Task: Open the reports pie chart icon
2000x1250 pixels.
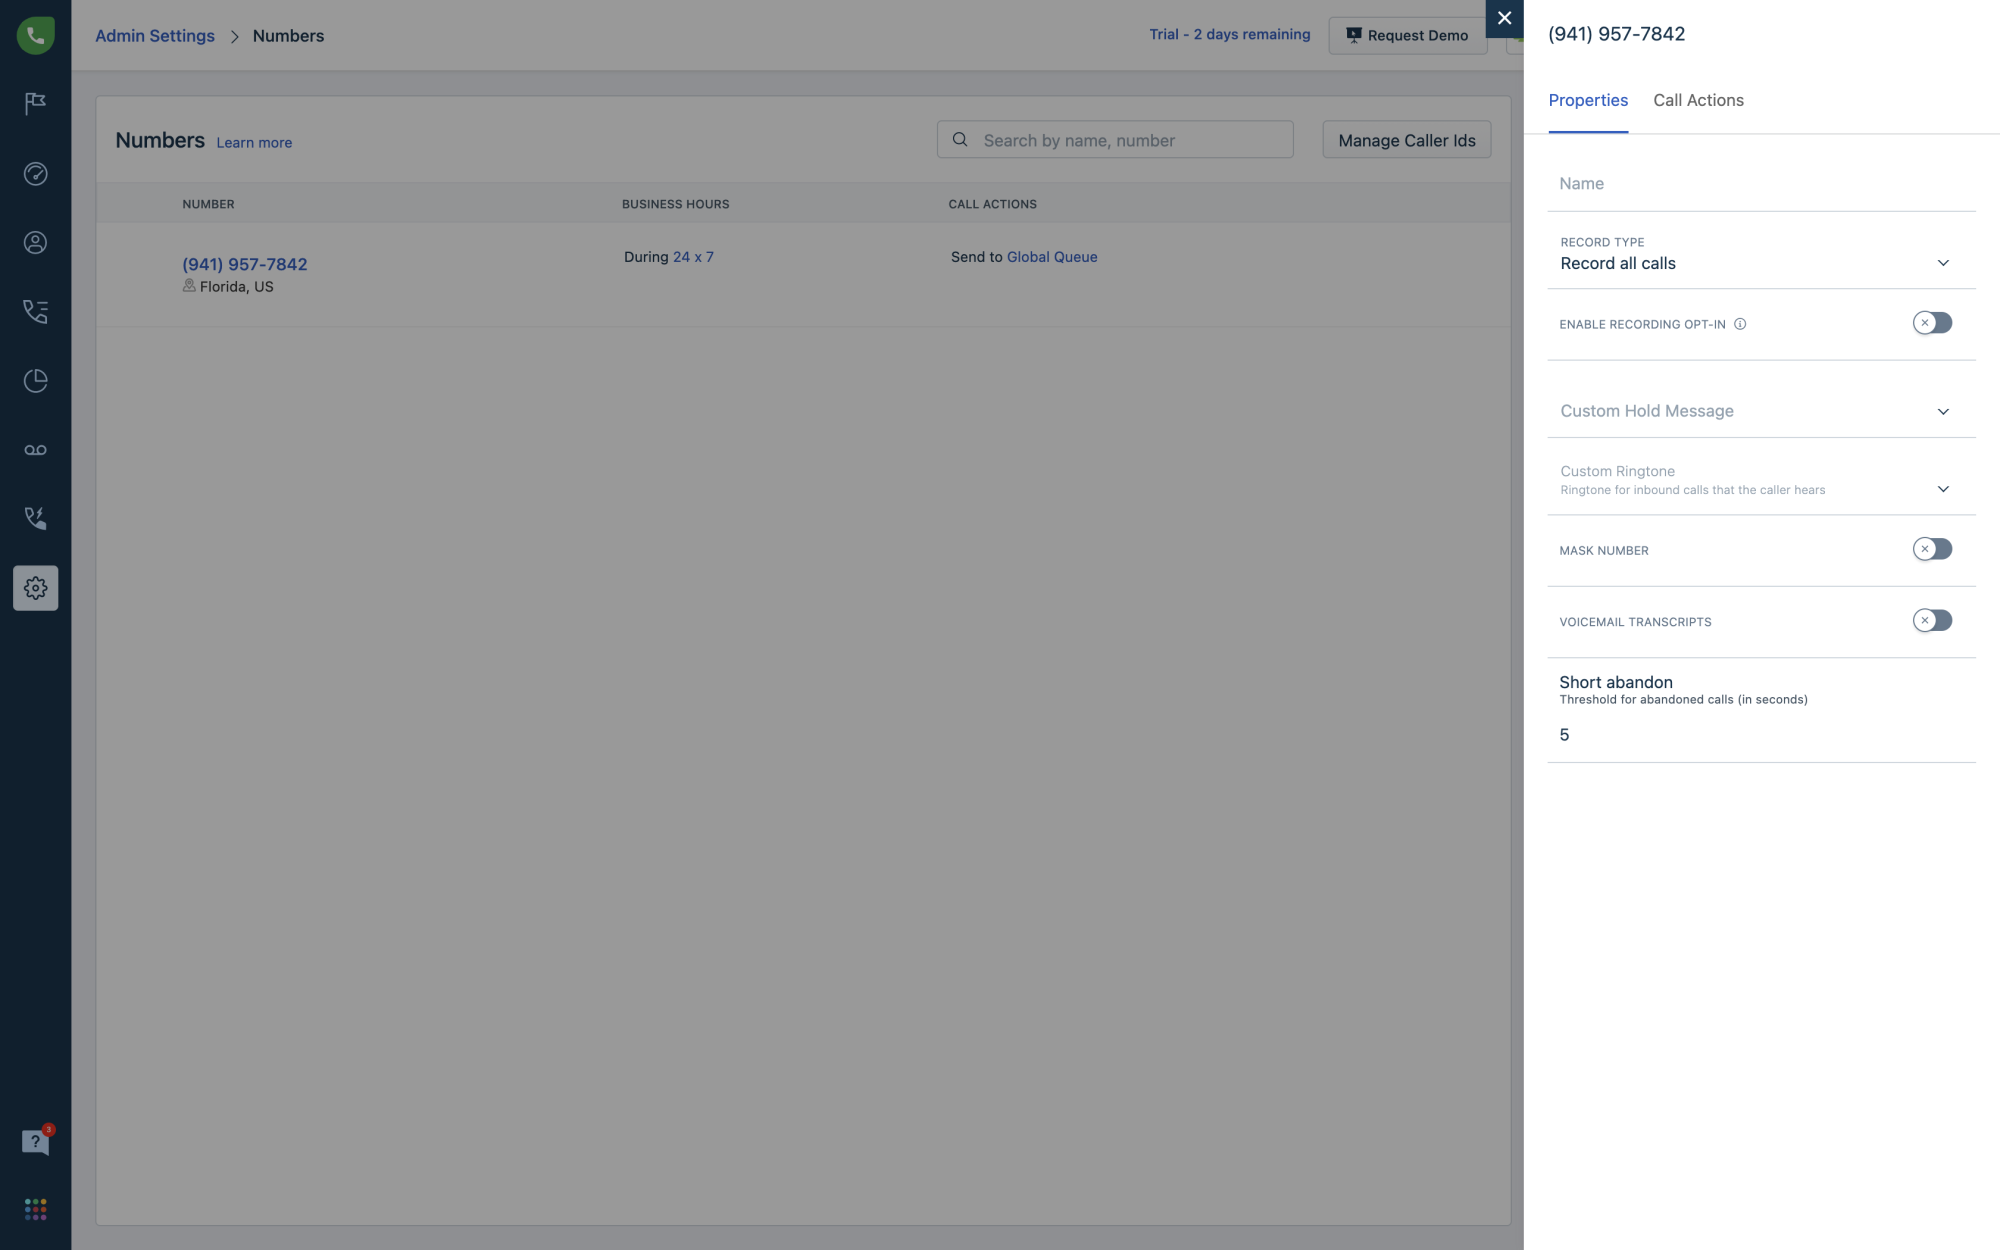Action: pyautogui.click(x=35, y=380)
